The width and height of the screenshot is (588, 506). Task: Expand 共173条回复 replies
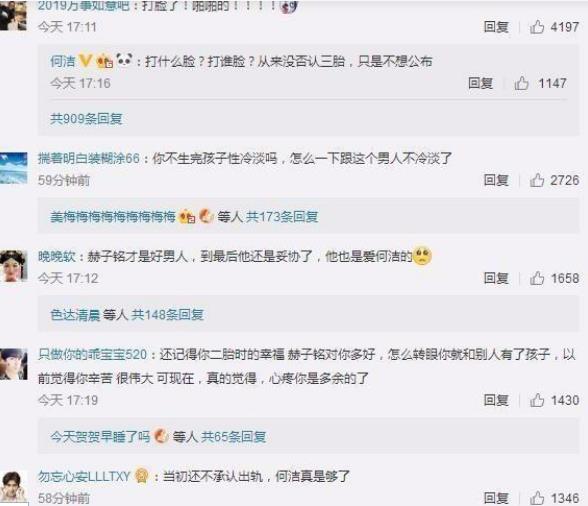point(282,217)
